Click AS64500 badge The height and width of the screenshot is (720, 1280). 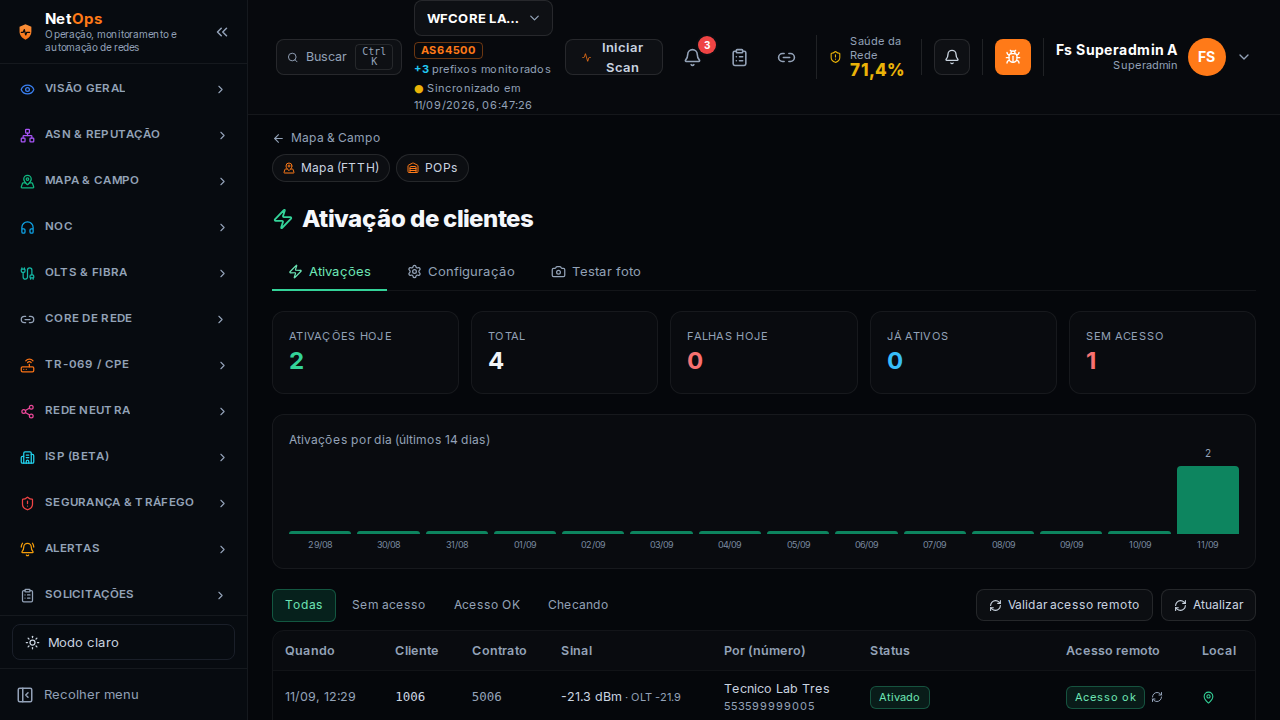pos(449,50)
